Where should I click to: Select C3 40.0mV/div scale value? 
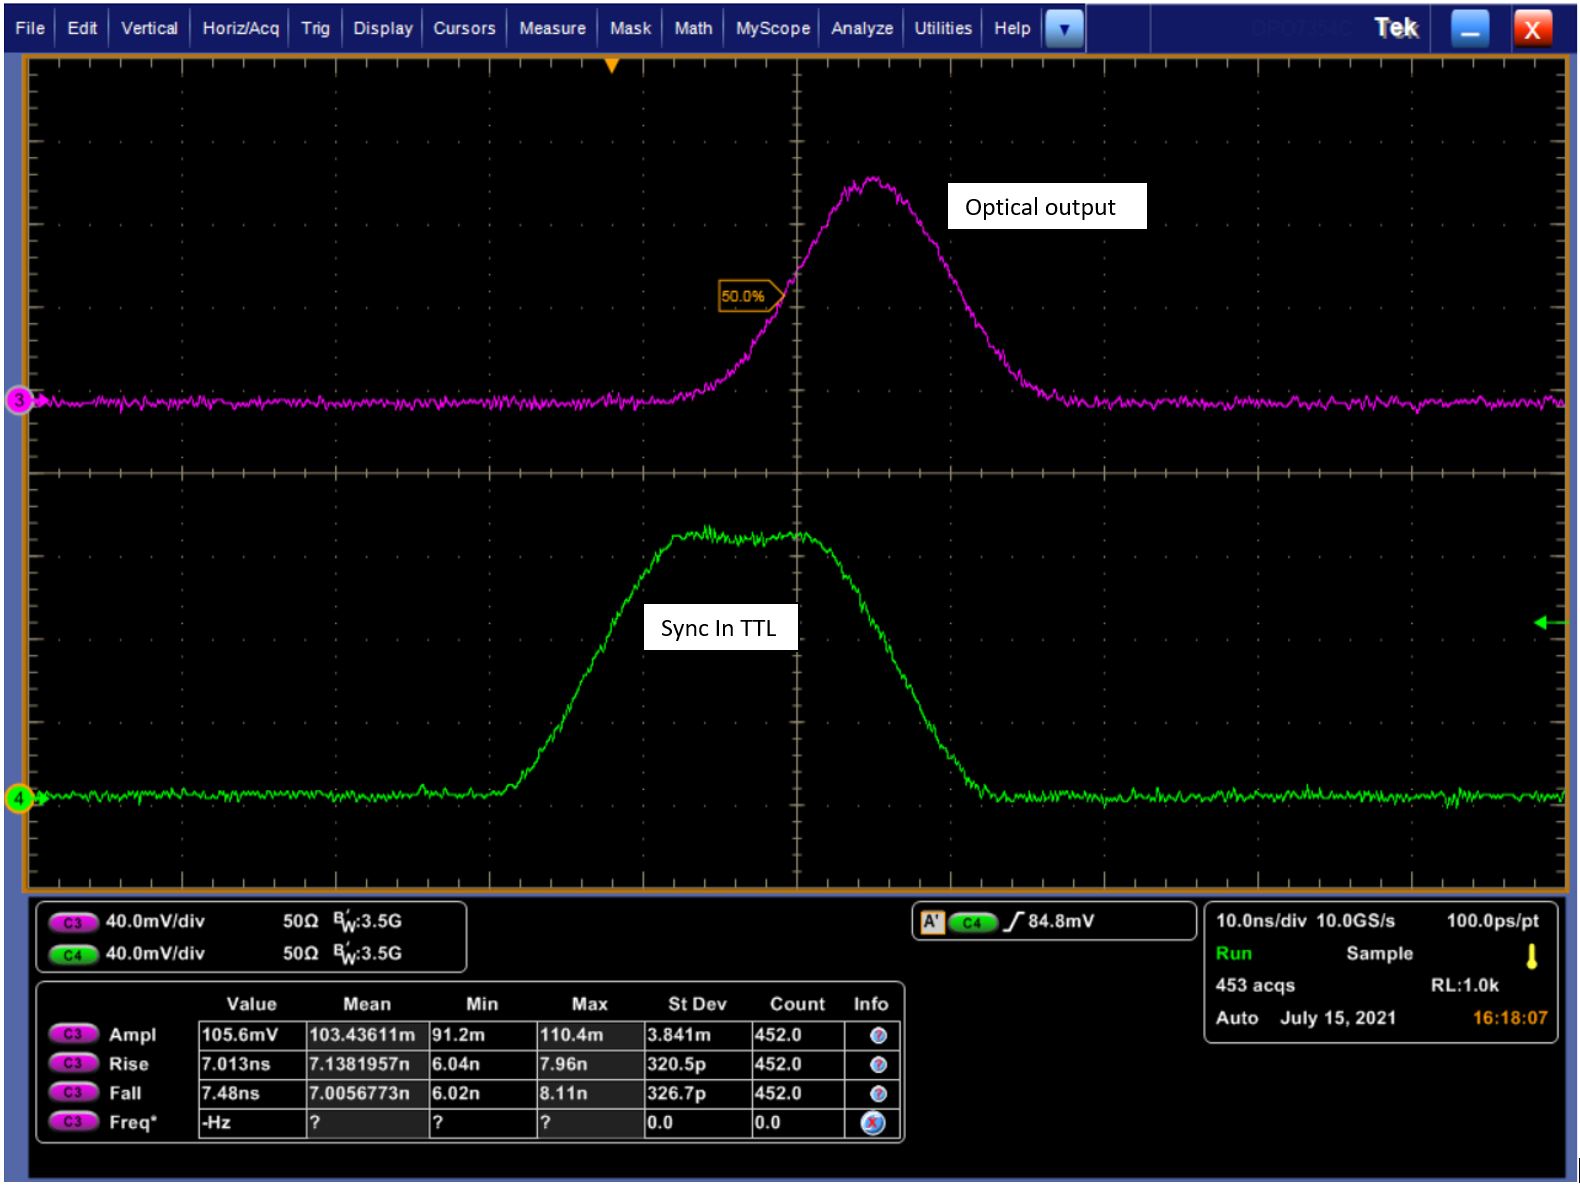tap(155, 921)
